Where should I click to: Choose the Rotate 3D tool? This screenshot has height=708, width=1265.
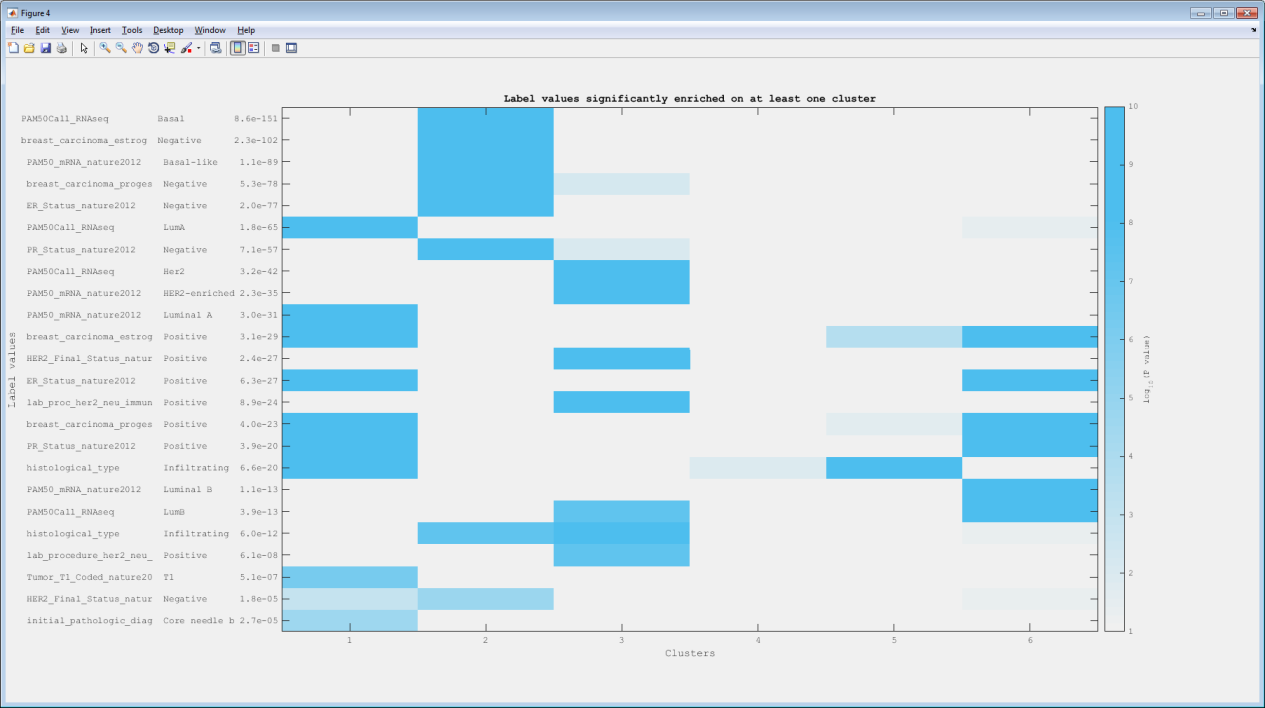[153, 47]
